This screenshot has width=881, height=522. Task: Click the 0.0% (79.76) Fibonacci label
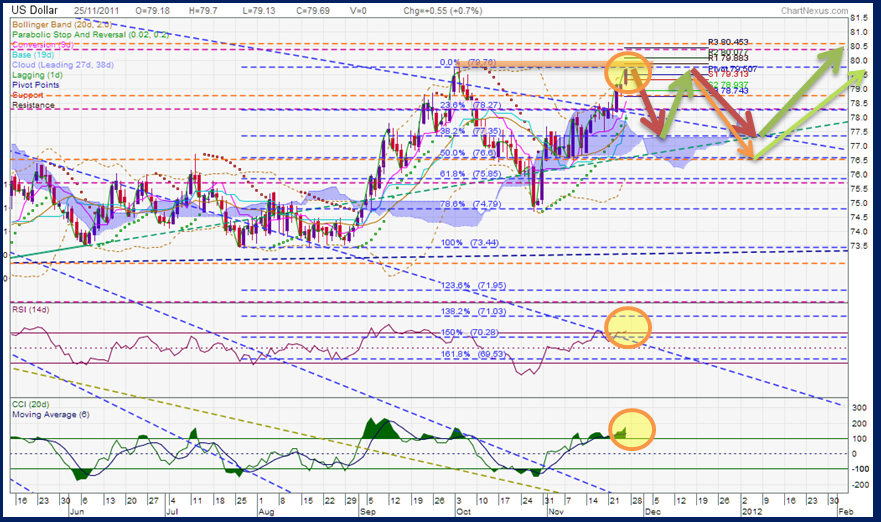coord(467,62)
